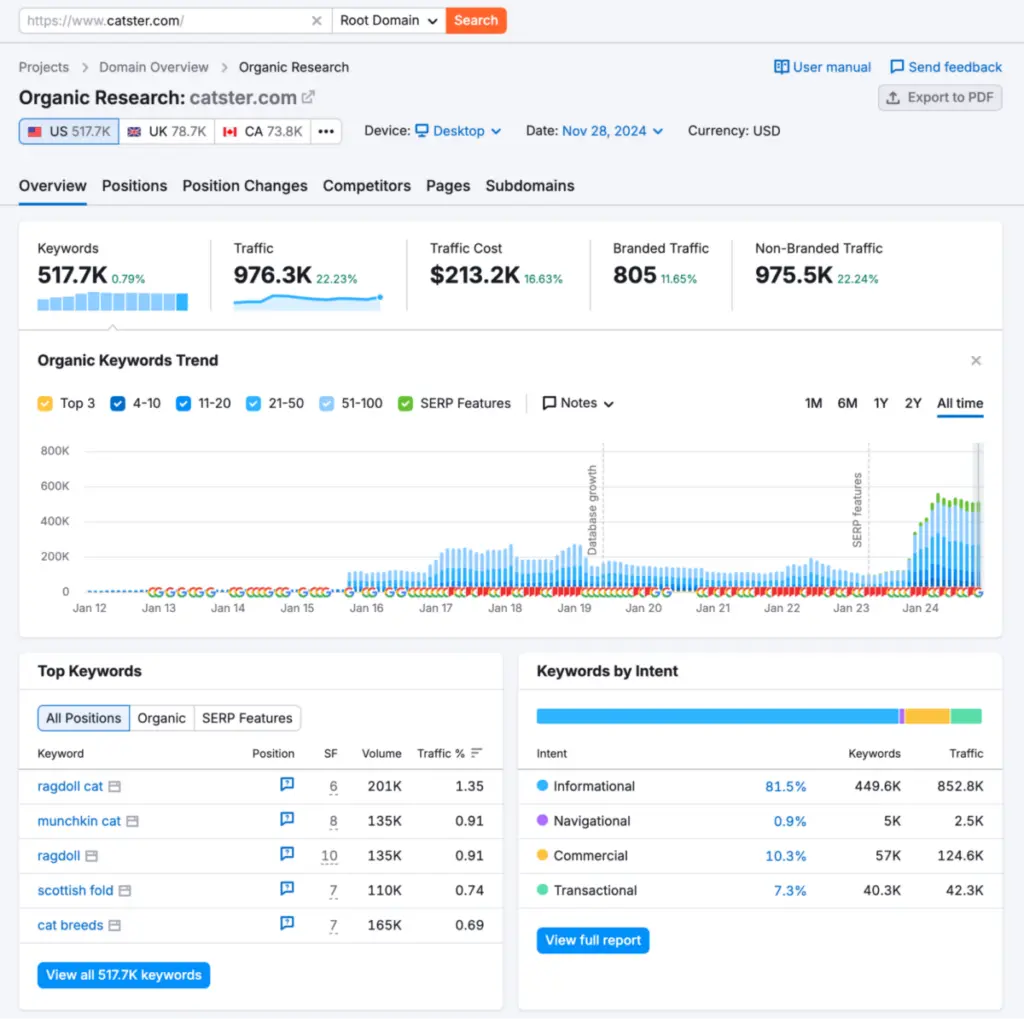Image resolution: width=1024 pixels, height=1019 pixels.
Task: Disable the 51-100 positions checkbox
Action: pyautogui.click(x=327, y=404)
